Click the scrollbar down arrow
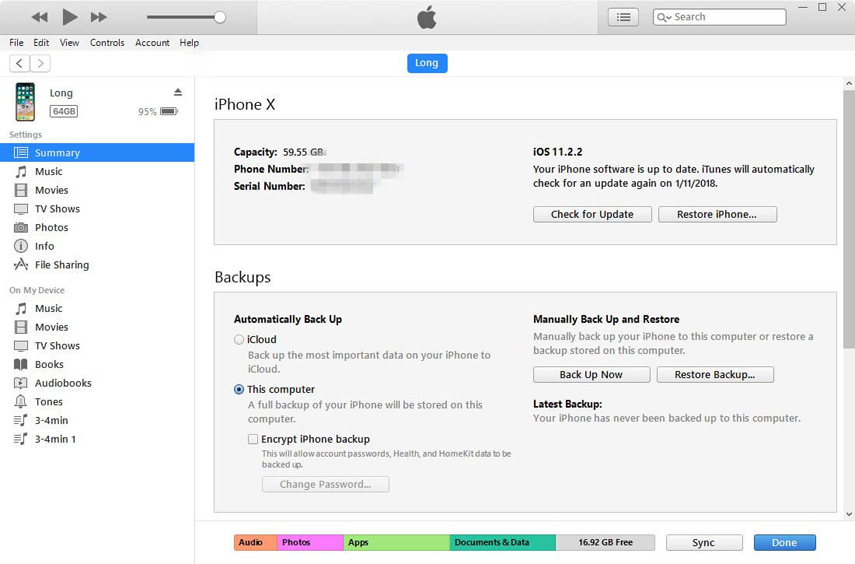 click(848, 514)
